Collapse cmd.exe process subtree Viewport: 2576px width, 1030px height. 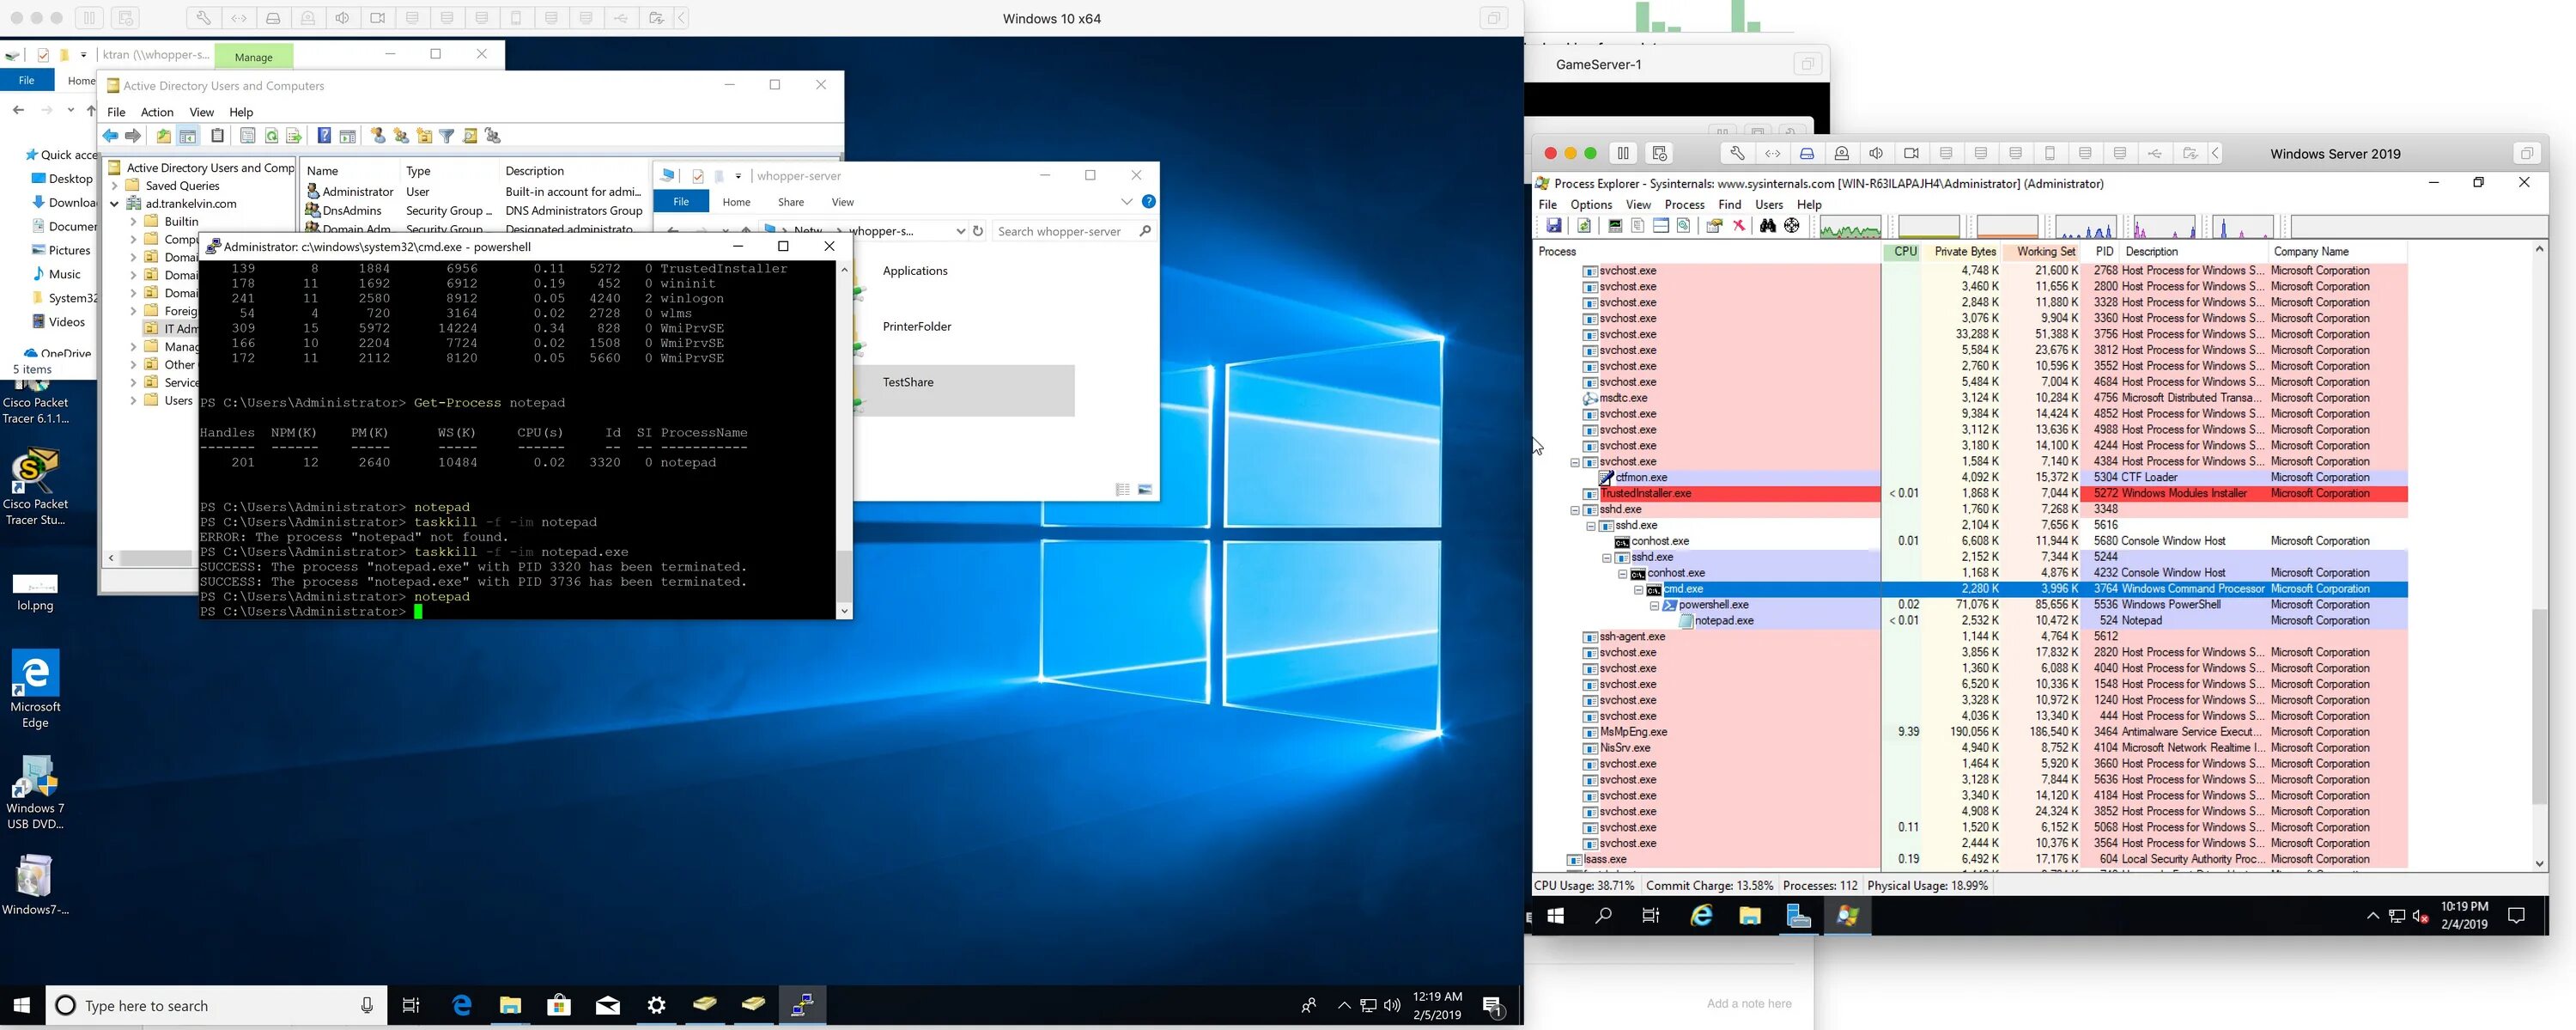[1639, 590]
